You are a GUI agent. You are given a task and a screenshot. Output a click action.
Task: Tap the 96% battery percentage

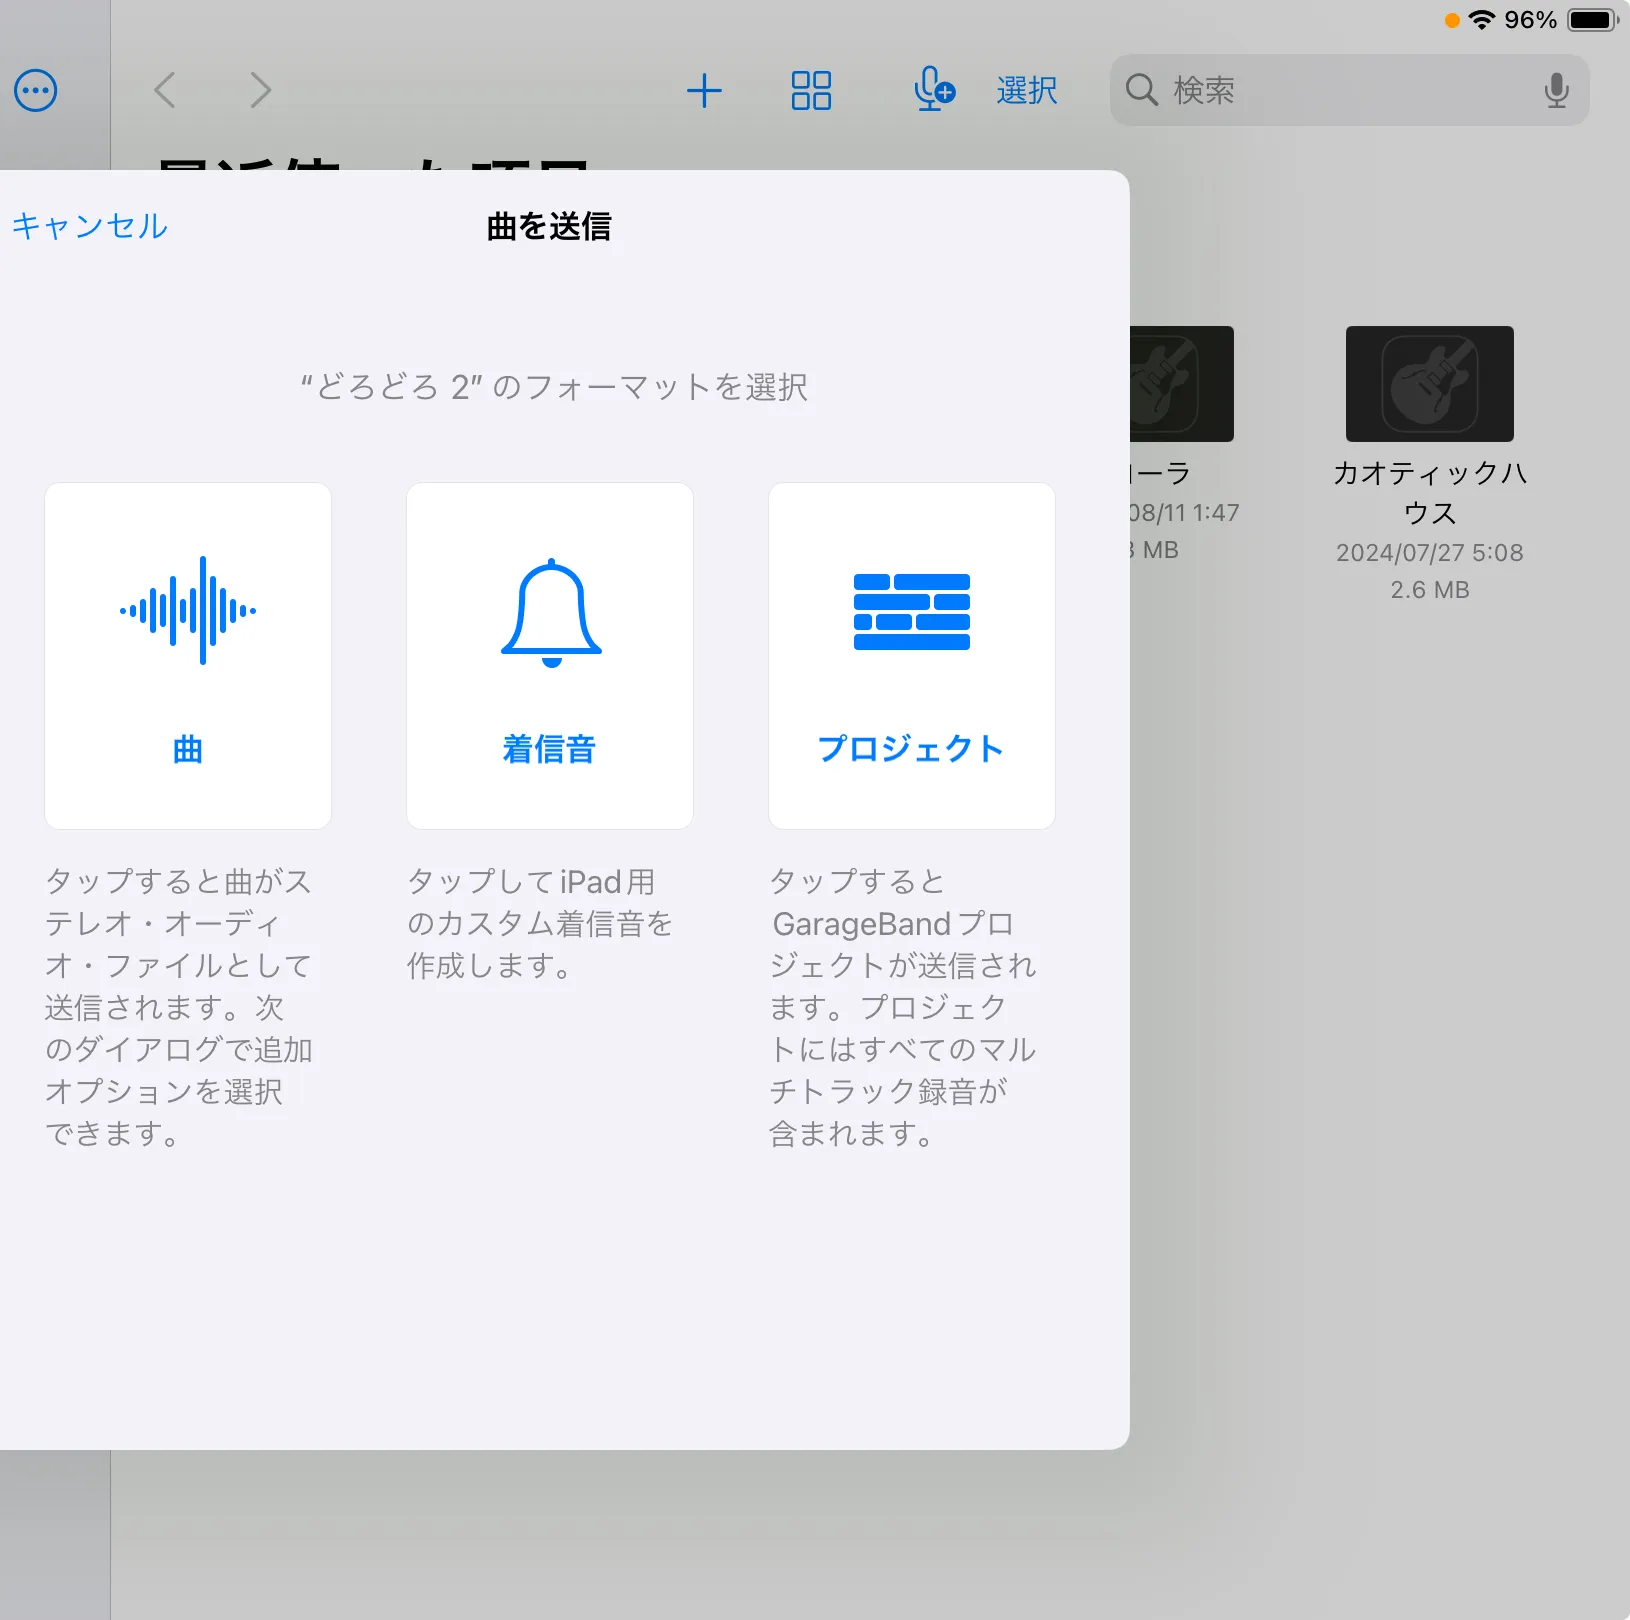(x=1531, y=20)
